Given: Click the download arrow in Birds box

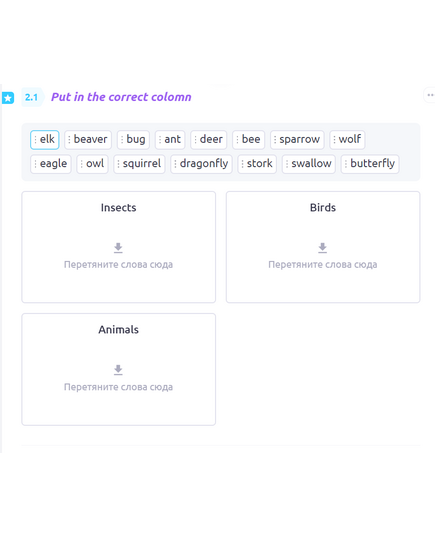Looking at the screenshot, I should pyautogui.click(x=322, y=248).
